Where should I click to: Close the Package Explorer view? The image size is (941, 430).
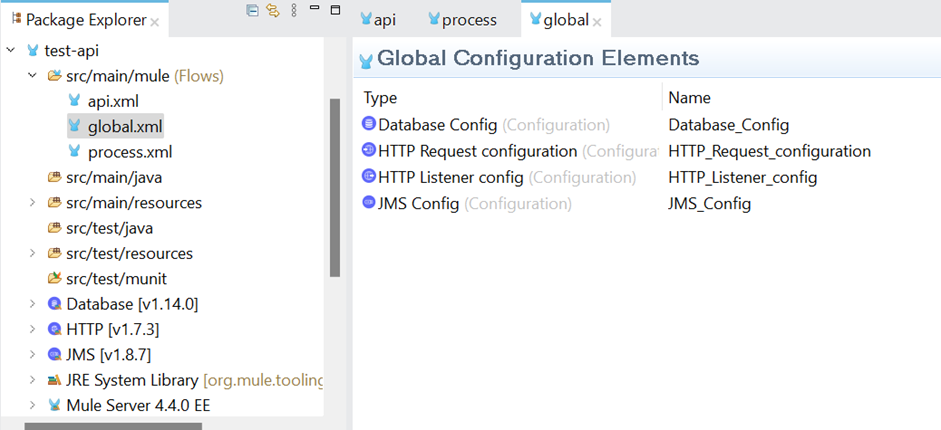154,21
